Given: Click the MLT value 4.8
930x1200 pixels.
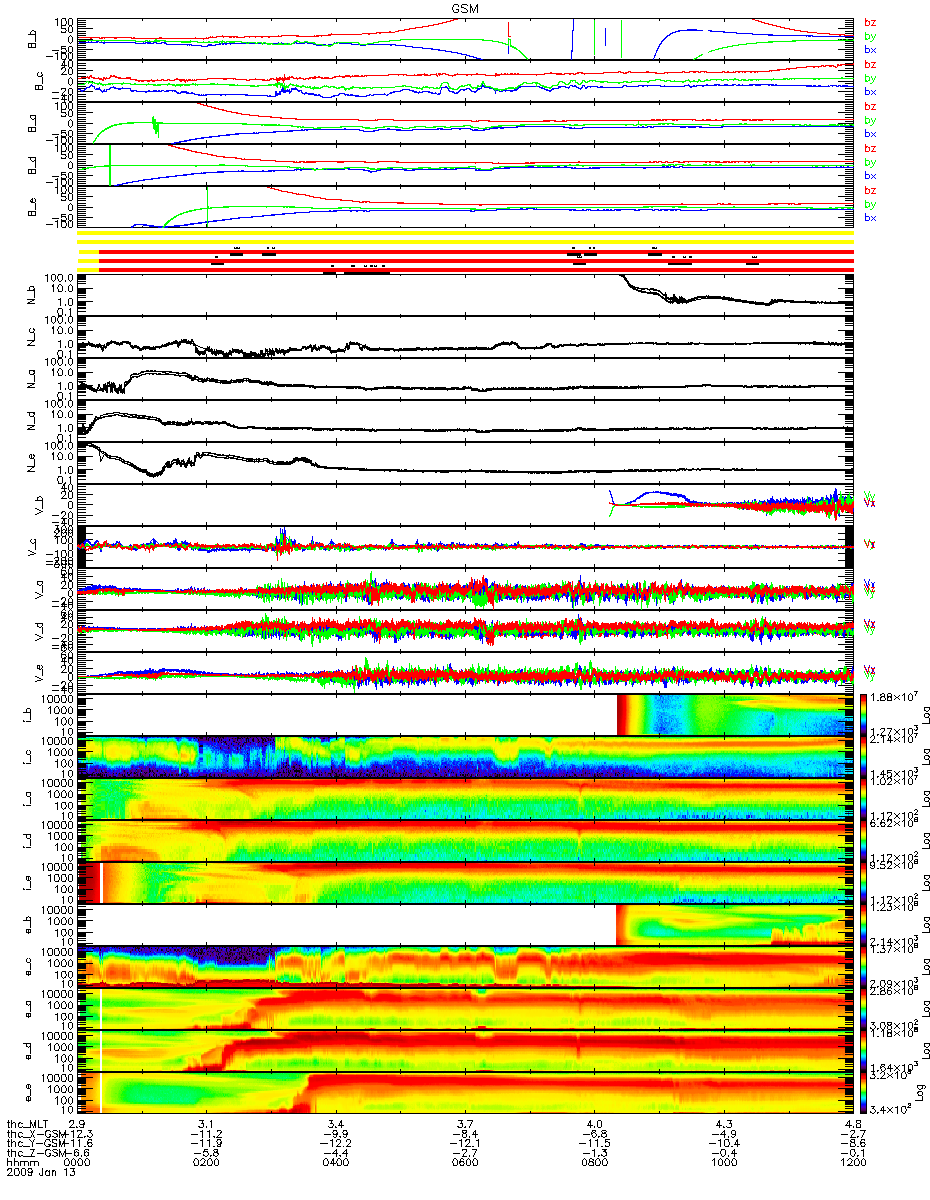Looking at the screenshot, I should 855,1126.
